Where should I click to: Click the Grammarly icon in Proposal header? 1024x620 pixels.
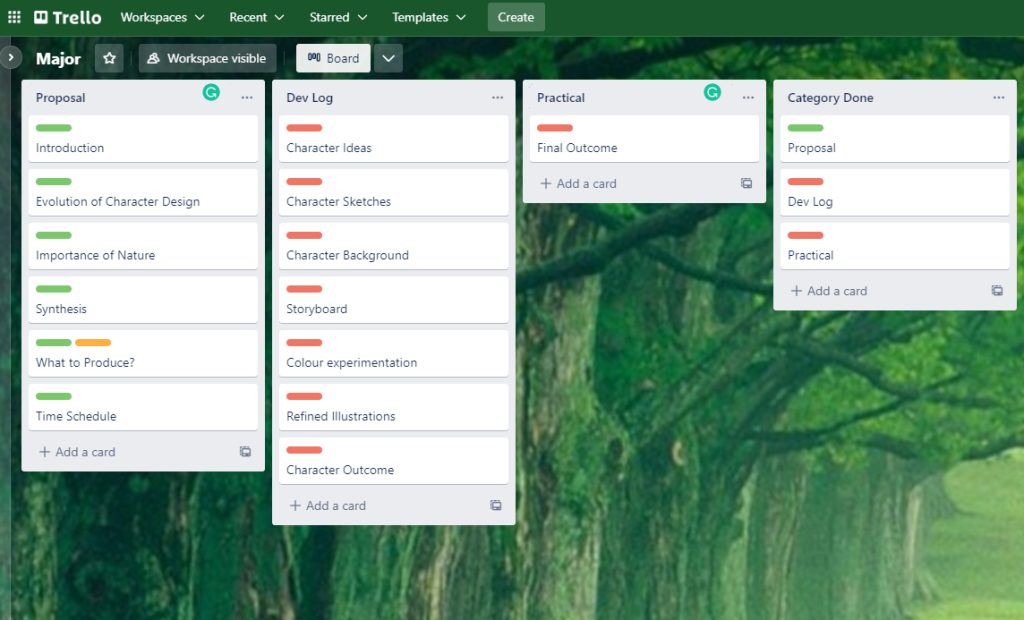click(211, 93)
